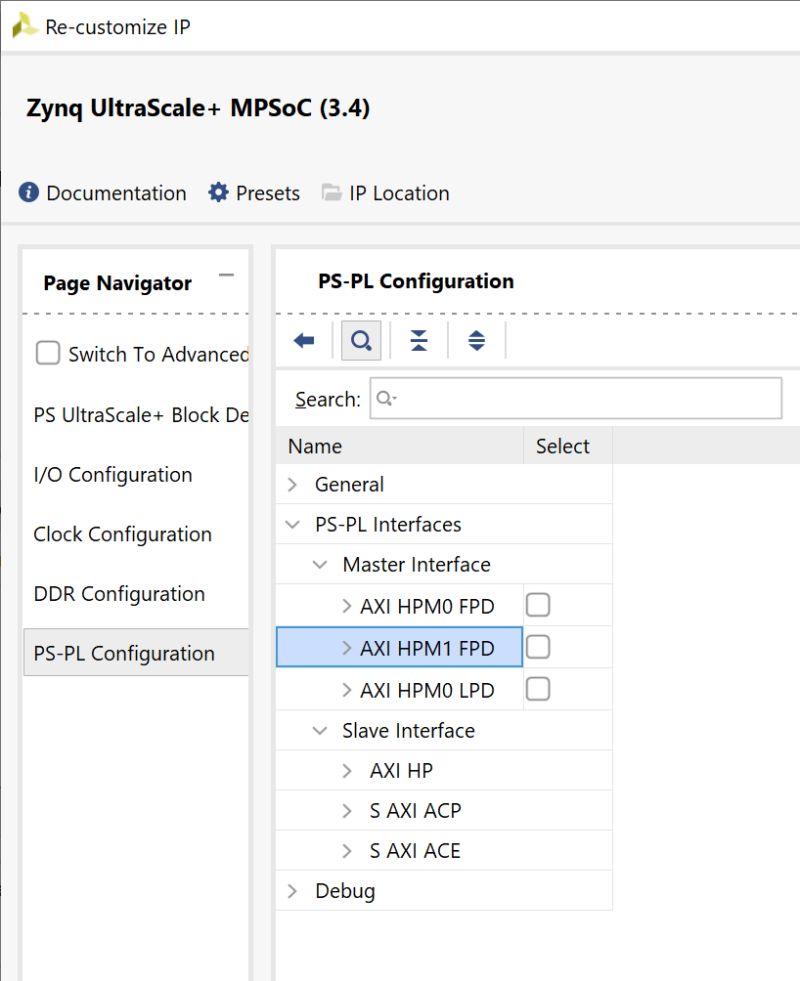This screenshot has height=981, width=800.
Task: Click the back arrow in configuration toolbar
Action: 301,340
